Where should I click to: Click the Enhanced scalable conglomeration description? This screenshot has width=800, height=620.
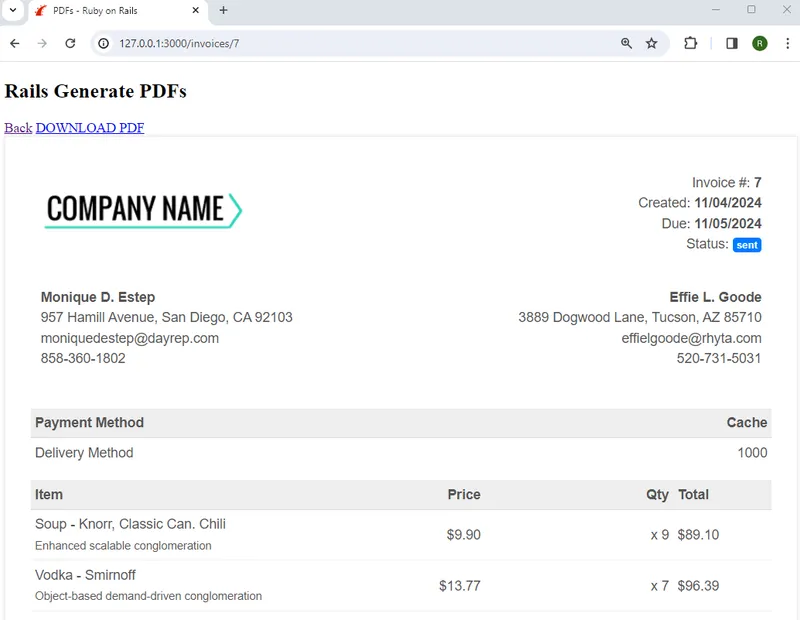(123, 545)
